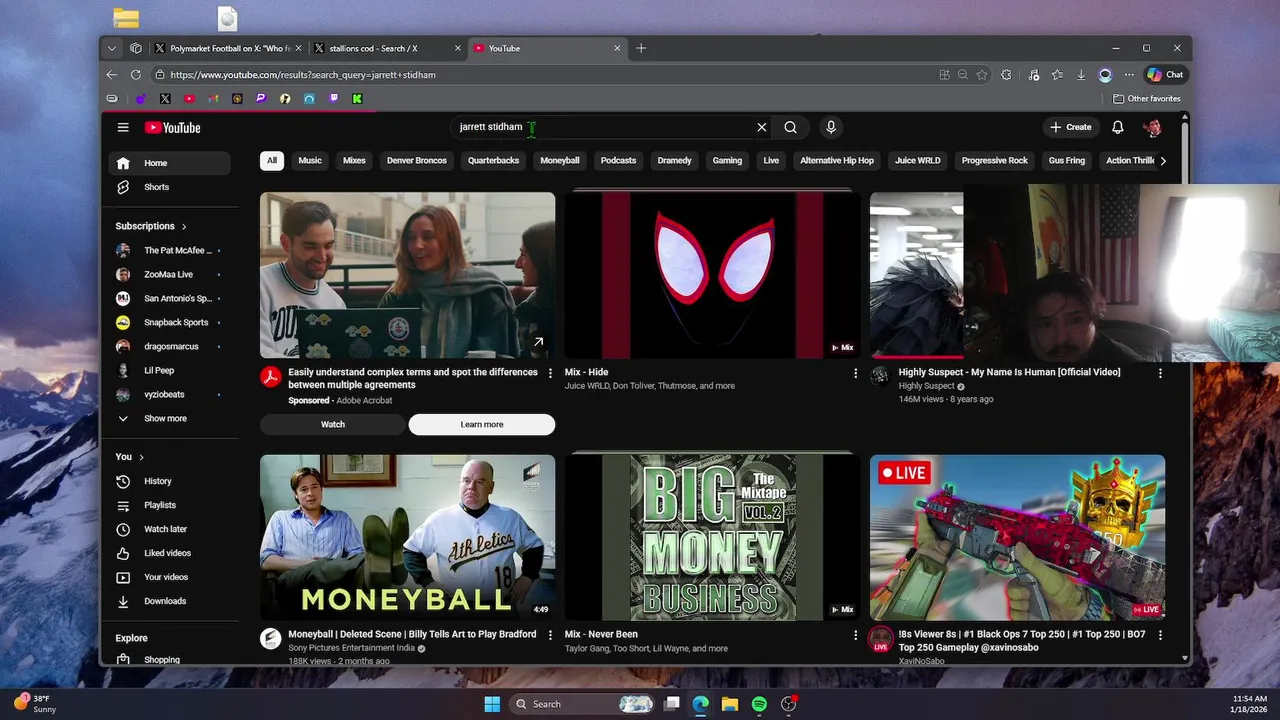Go back in the browser

pyautogui.click(x=112, y=74)
